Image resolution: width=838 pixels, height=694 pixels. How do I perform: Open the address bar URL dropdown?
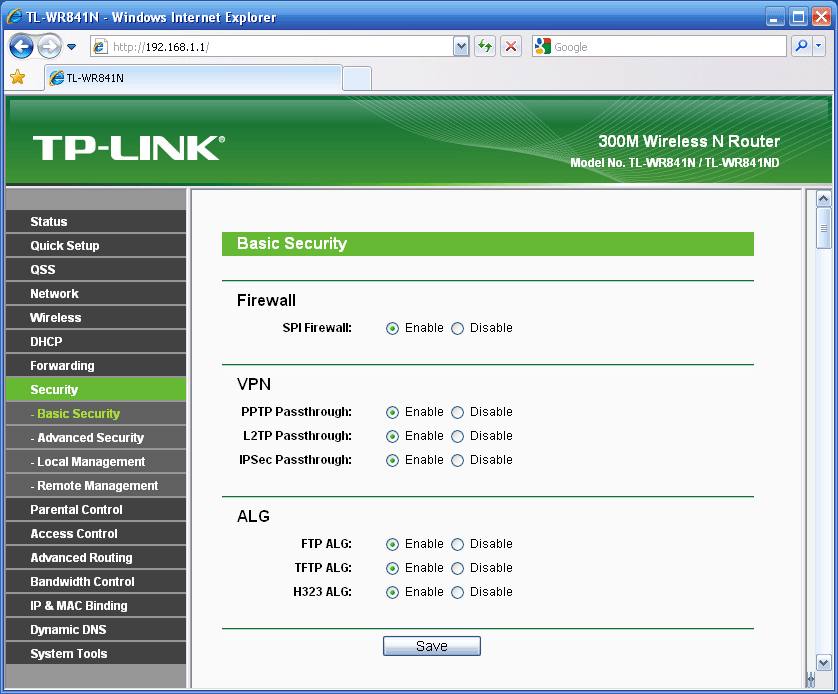461,47
